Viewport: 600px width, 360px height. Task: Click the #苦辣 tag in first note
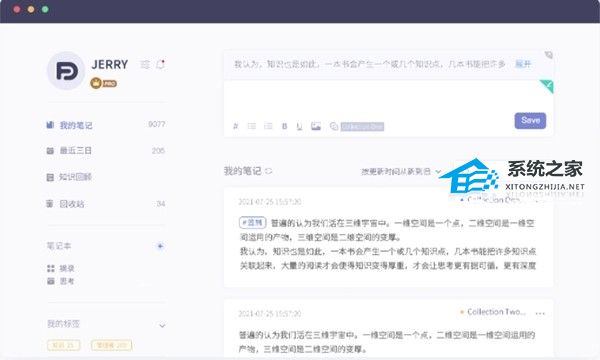[253, 223]
